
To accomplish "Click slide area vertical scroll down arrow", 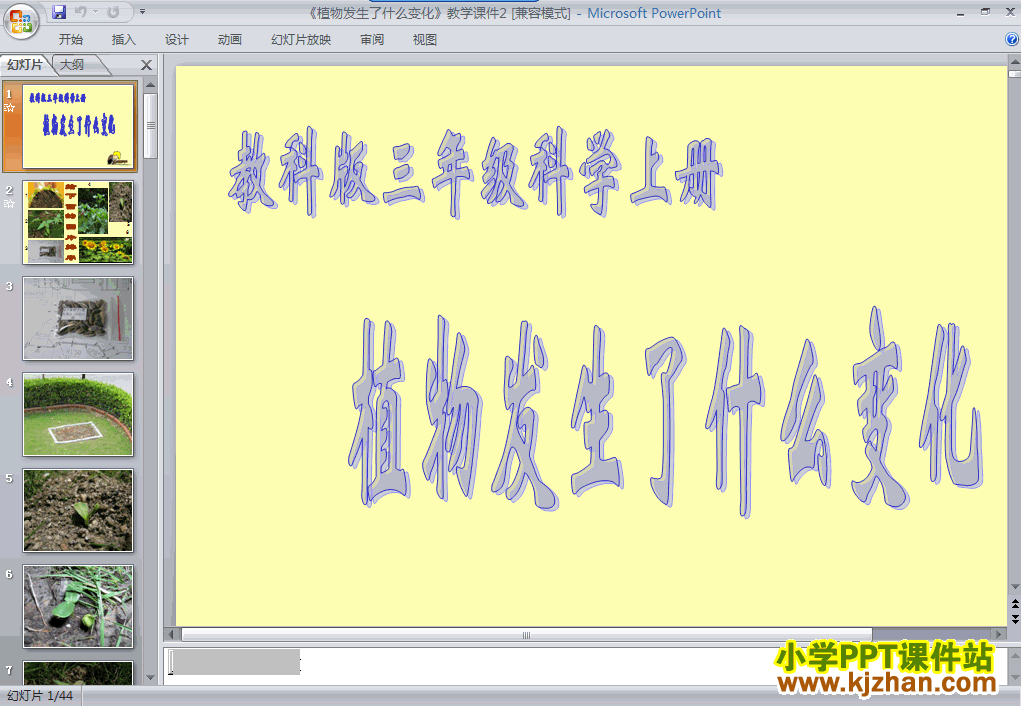I will pos(1014,587).
